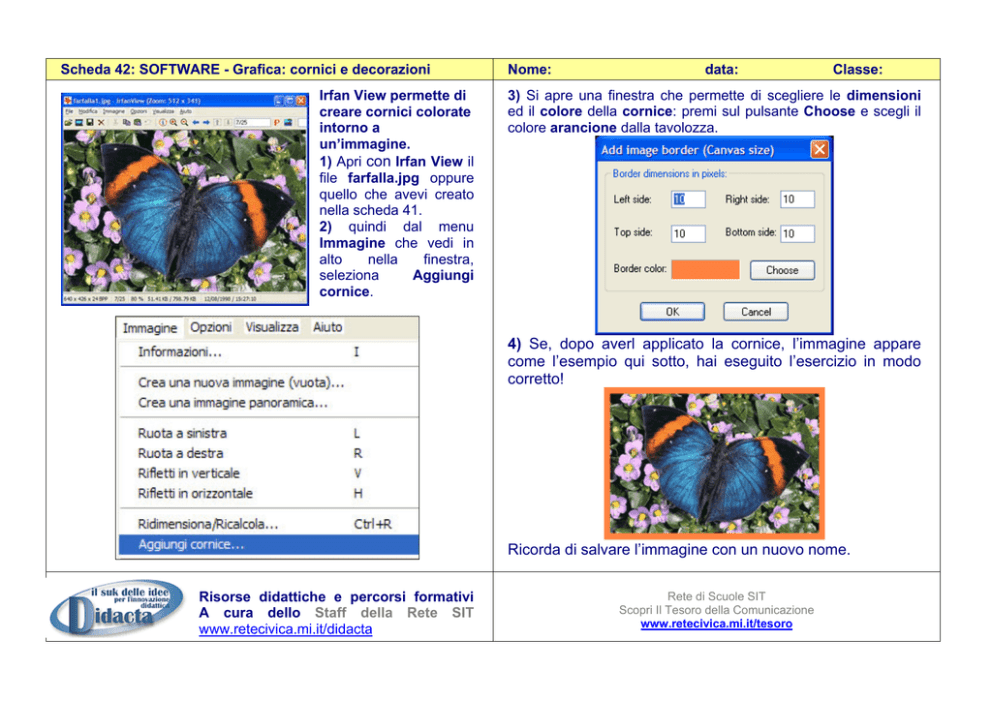
Task: Click the Rete di Scuole SIT footer text
Action: pyautogui.click(x=716, y=596)
